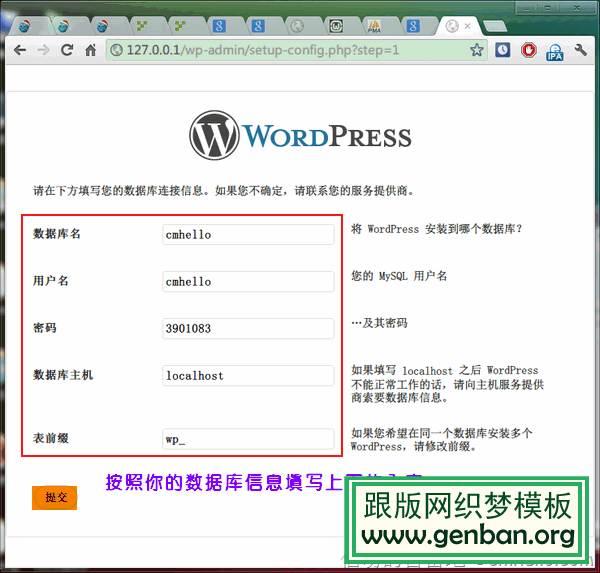The height and width of the screenshot is (573, 600).
Task: Go back to the previous page
Action: click(20, 50)
